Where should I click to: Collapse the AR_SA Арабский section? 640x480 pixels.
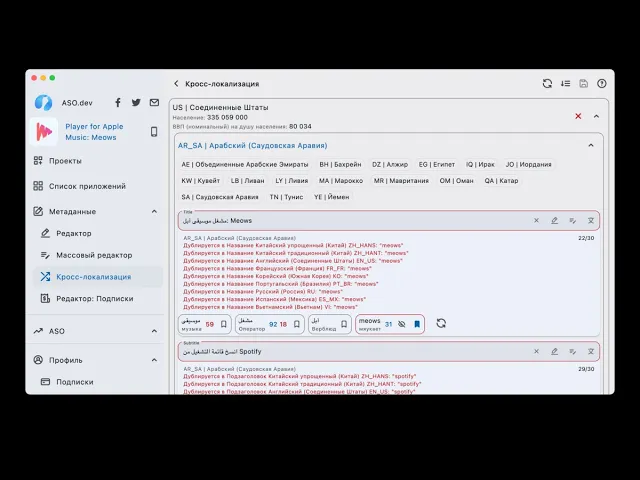591,145
